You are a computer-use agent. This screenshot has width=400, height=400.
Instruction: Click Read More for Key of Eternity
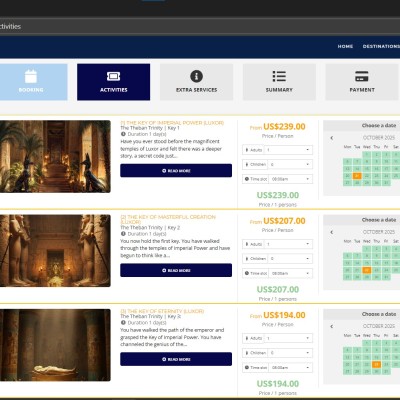tap(176, 359)
